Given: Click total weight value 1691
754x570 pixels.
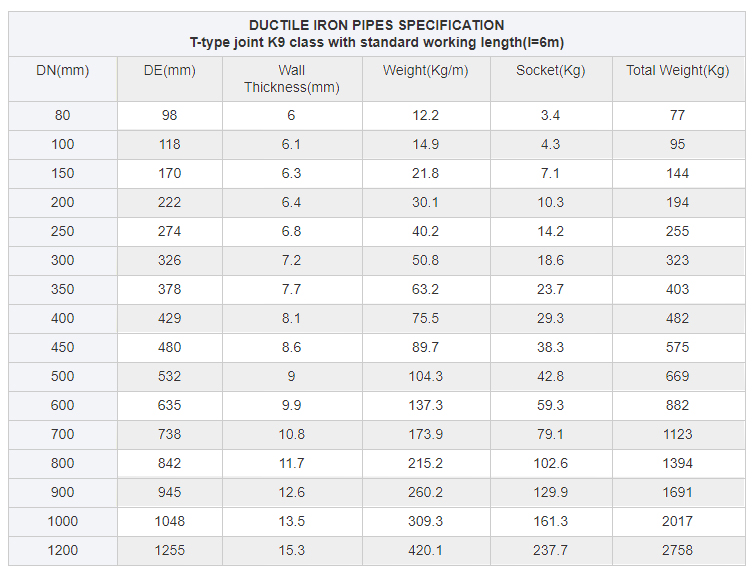Looking at the screenshot, I should (677, 492).
